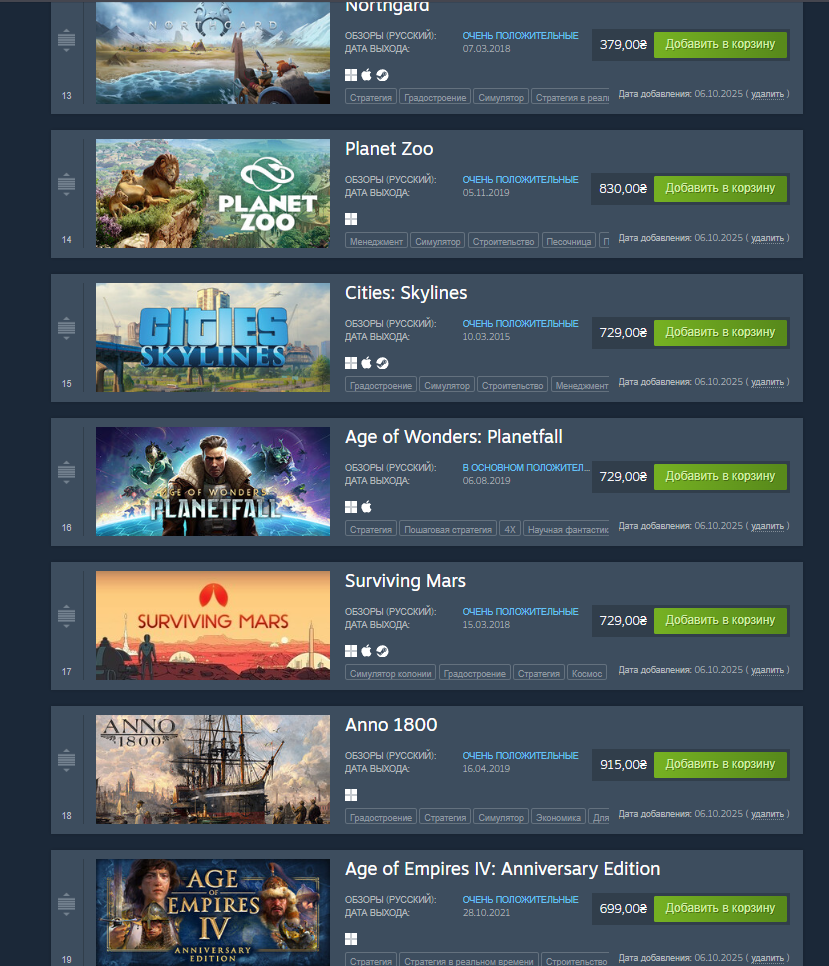Grab the reorder handle for Cities: Skylines
The height and width of the screenshot is (966, 829).
[x=67, y=328]
